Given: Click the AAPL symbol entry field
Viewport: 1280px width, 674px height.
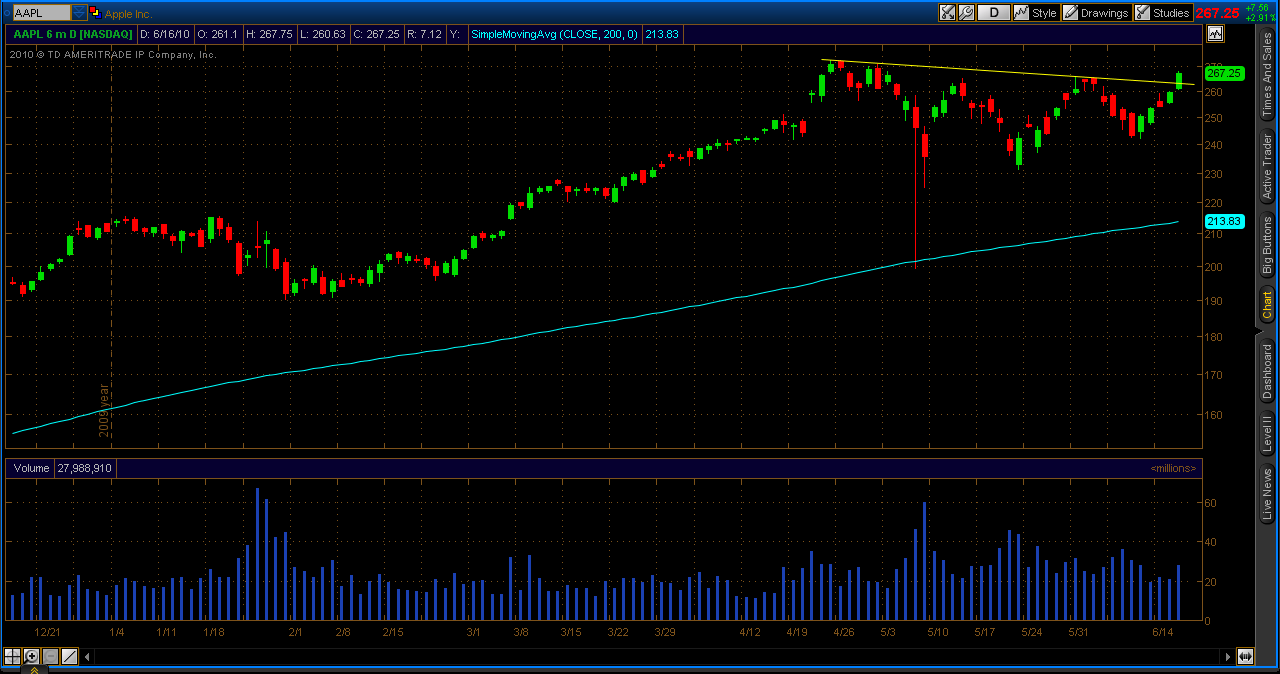Looking at the screenshot, I should tap(40, 13).
